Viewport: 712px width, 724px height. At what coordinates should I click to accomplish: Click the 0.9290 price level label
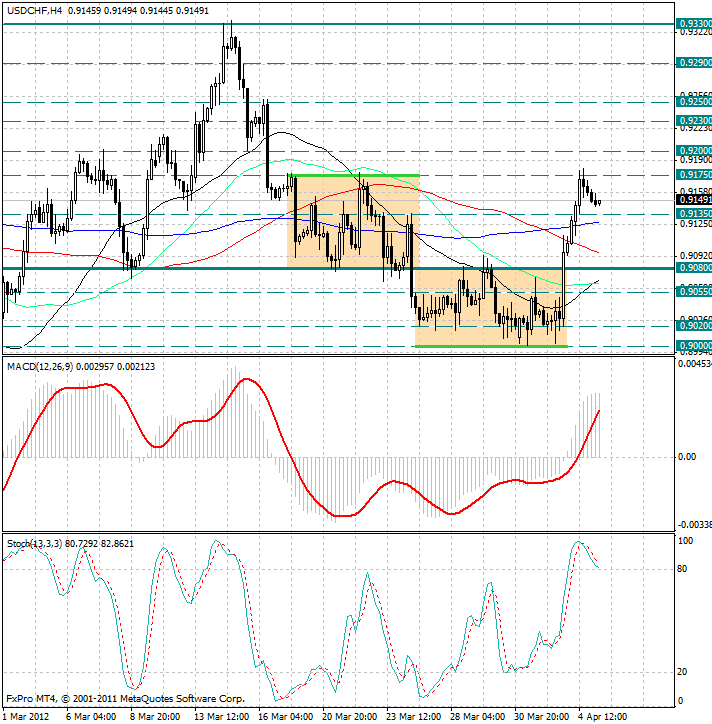(694, 63)
